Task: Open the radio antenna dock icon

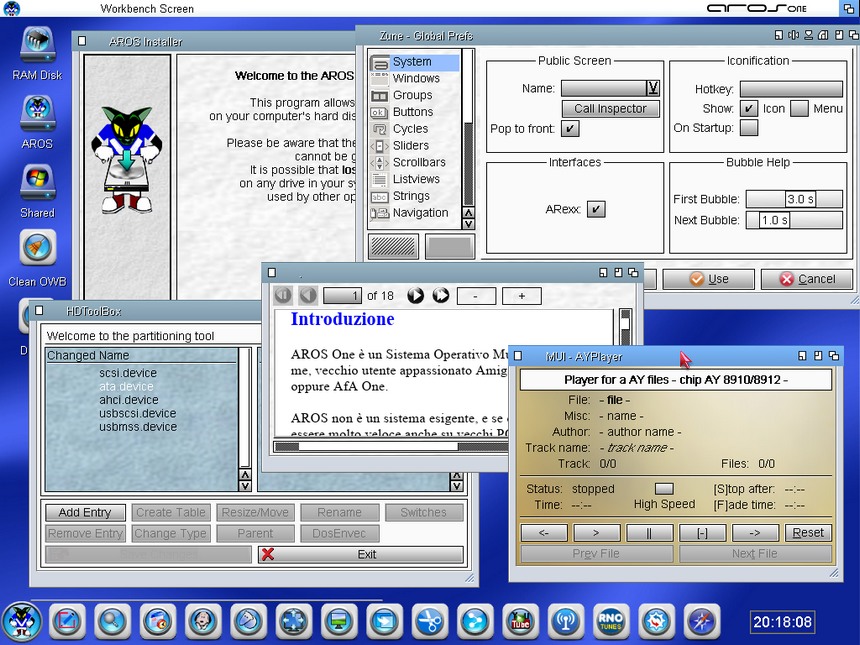Action: click(565, 621)
